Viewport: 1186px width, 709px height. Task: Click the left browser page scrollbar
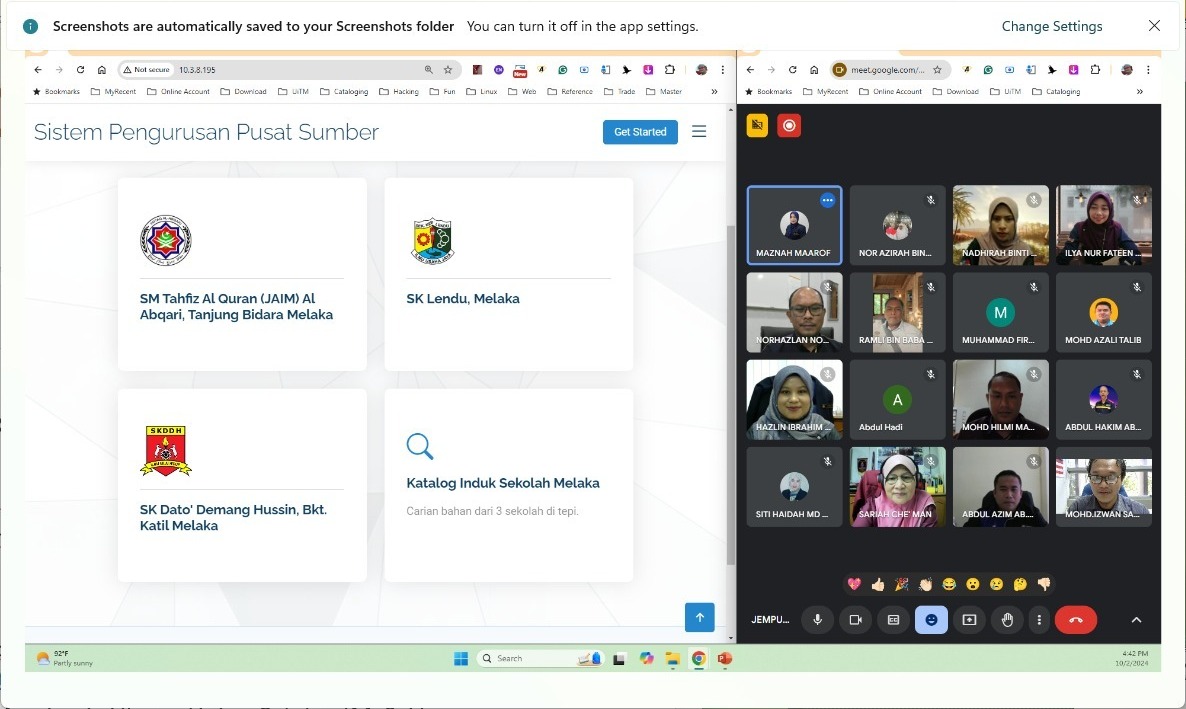[730, 395]
